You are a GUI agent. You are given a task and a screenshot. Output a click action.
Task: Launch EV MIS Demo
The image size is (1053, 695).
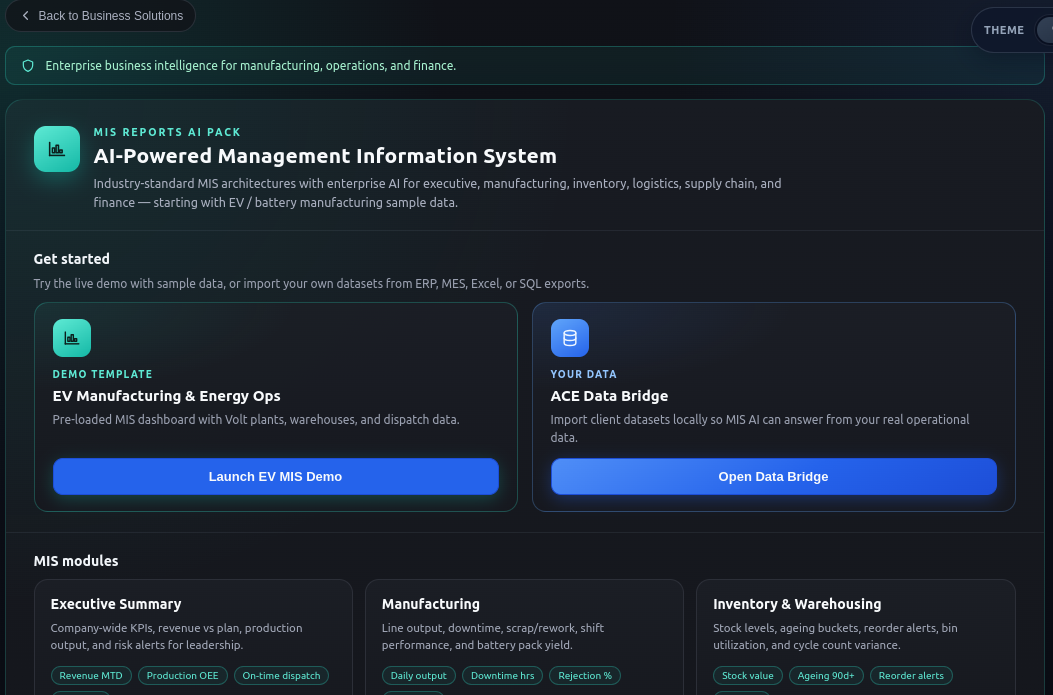(275, 477)
